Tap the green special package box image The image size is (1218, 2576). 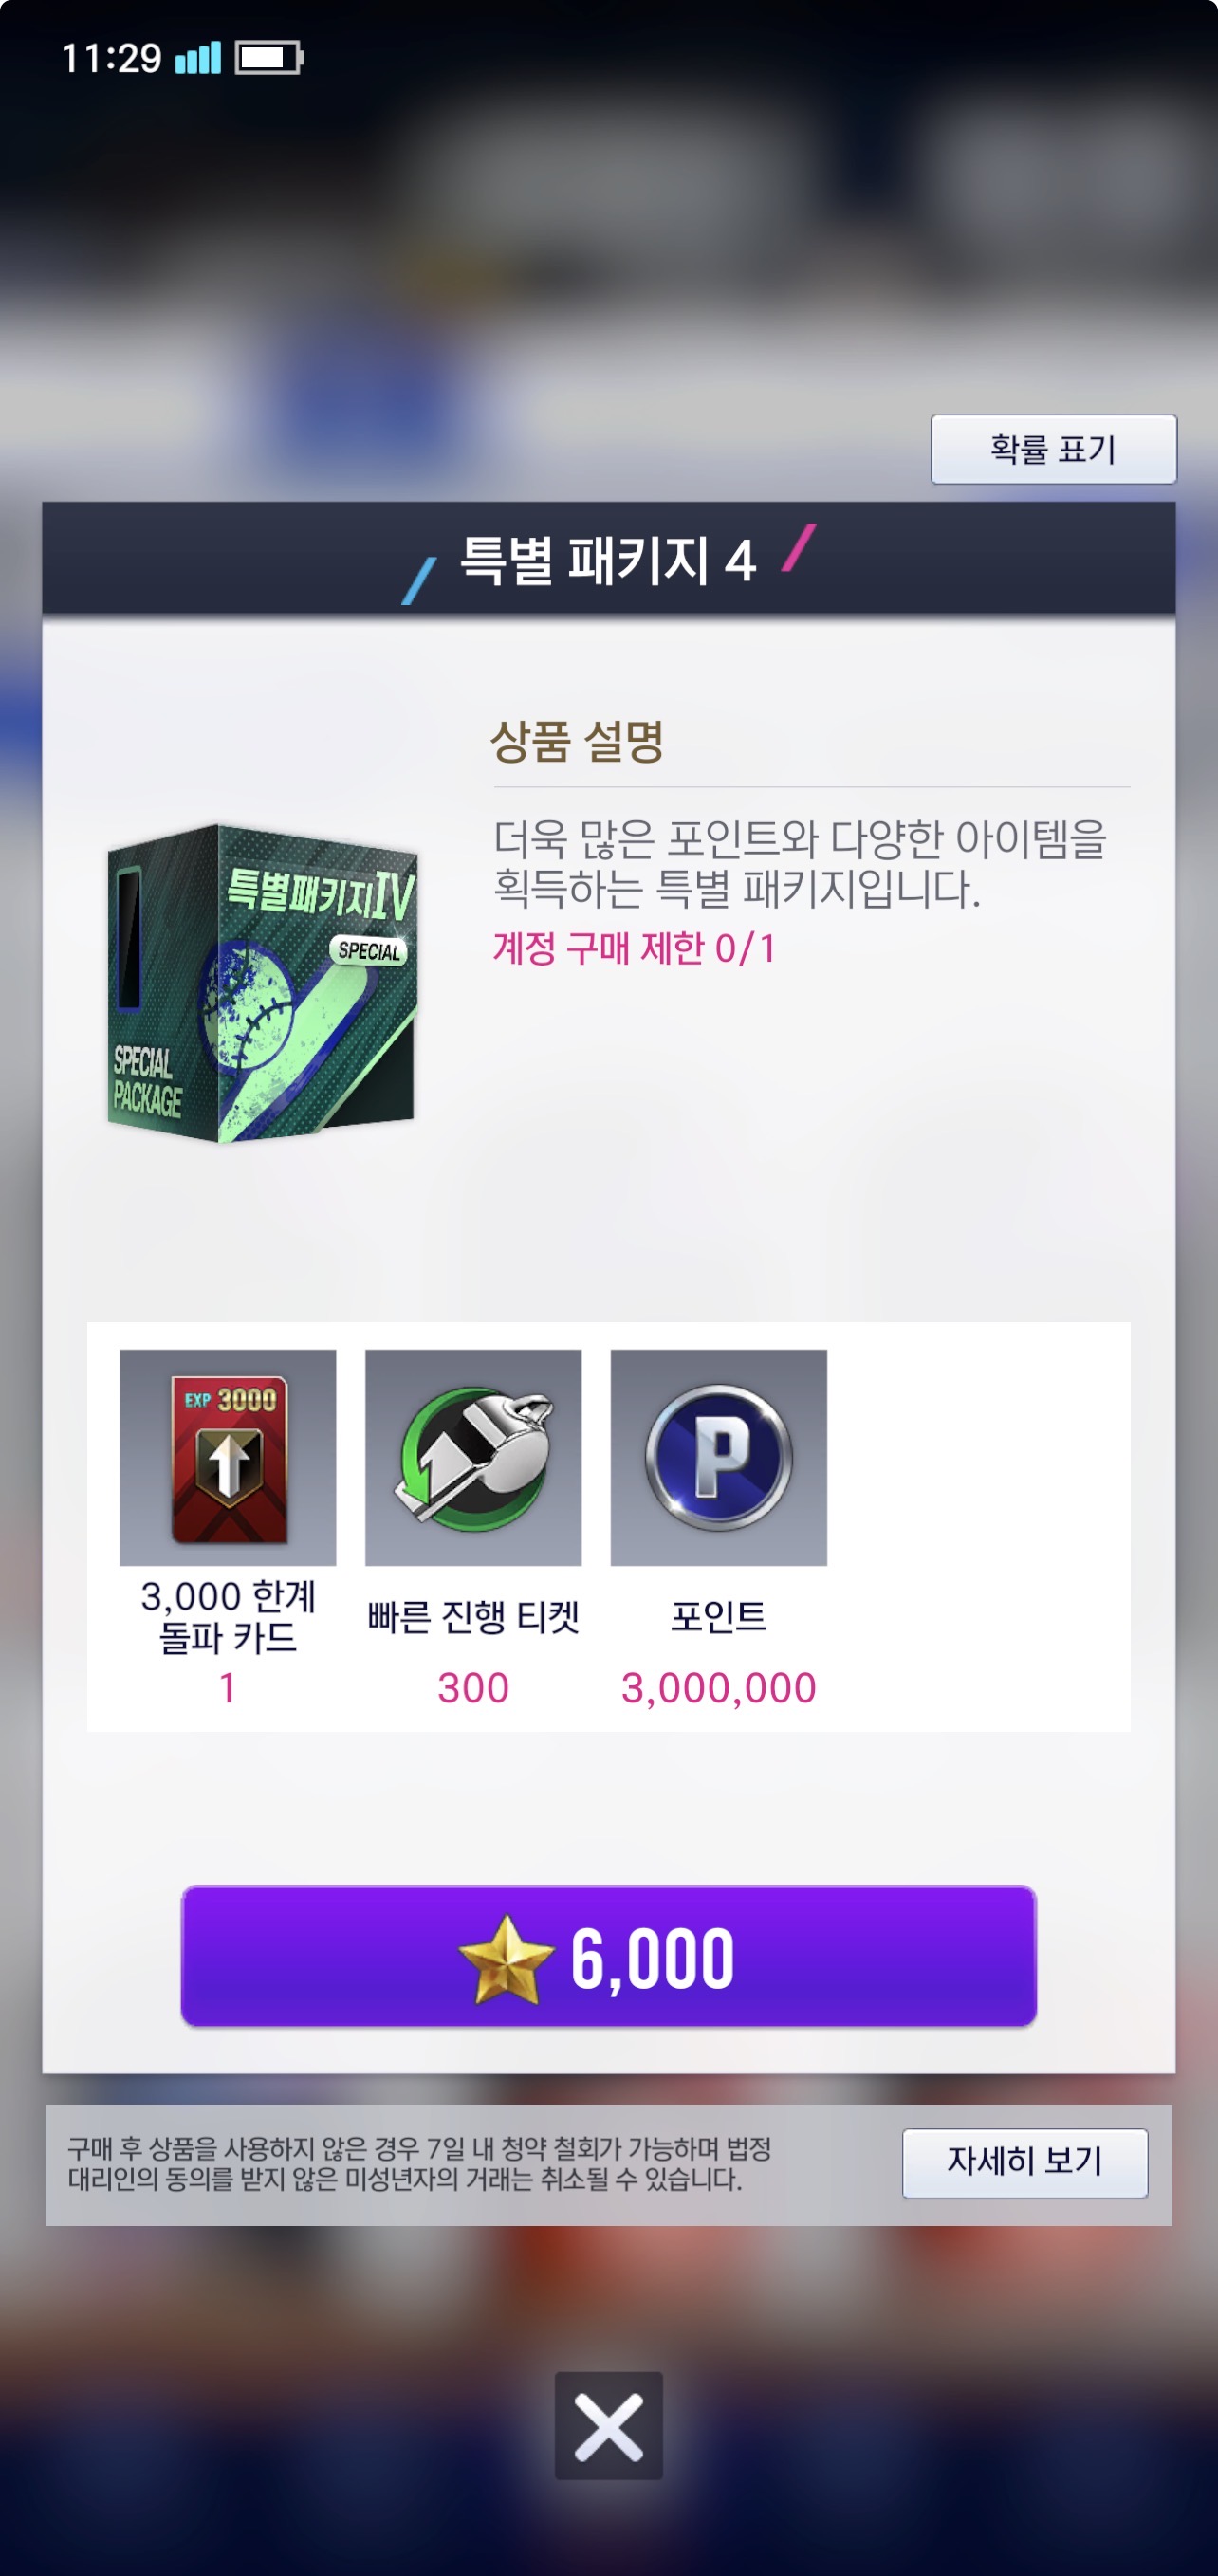click(x=261, y=983)
